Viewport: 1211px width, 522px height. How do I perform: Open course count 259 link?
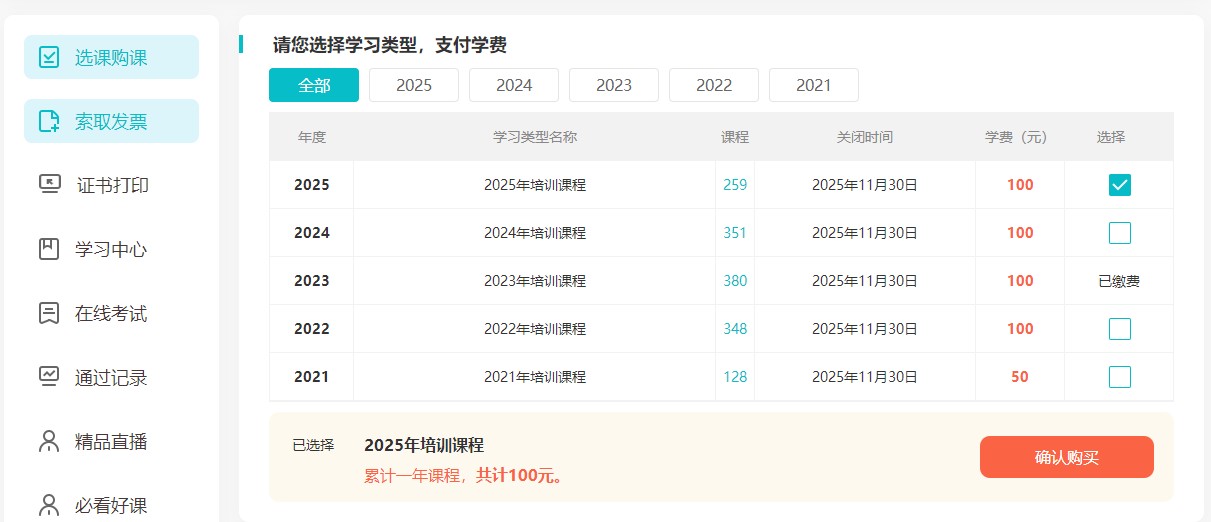pyautogui.click(x=735, y=185)
